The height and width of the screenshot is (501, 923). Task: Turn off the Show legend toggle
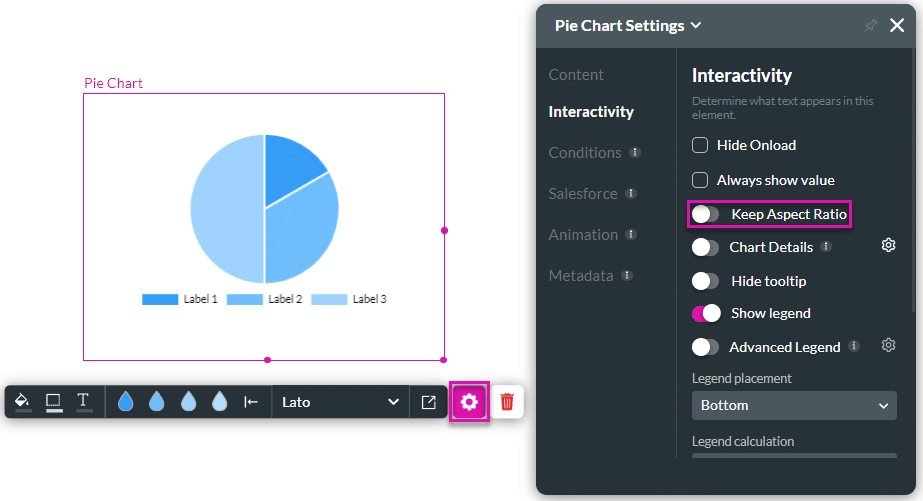click(x=706, y=313)
